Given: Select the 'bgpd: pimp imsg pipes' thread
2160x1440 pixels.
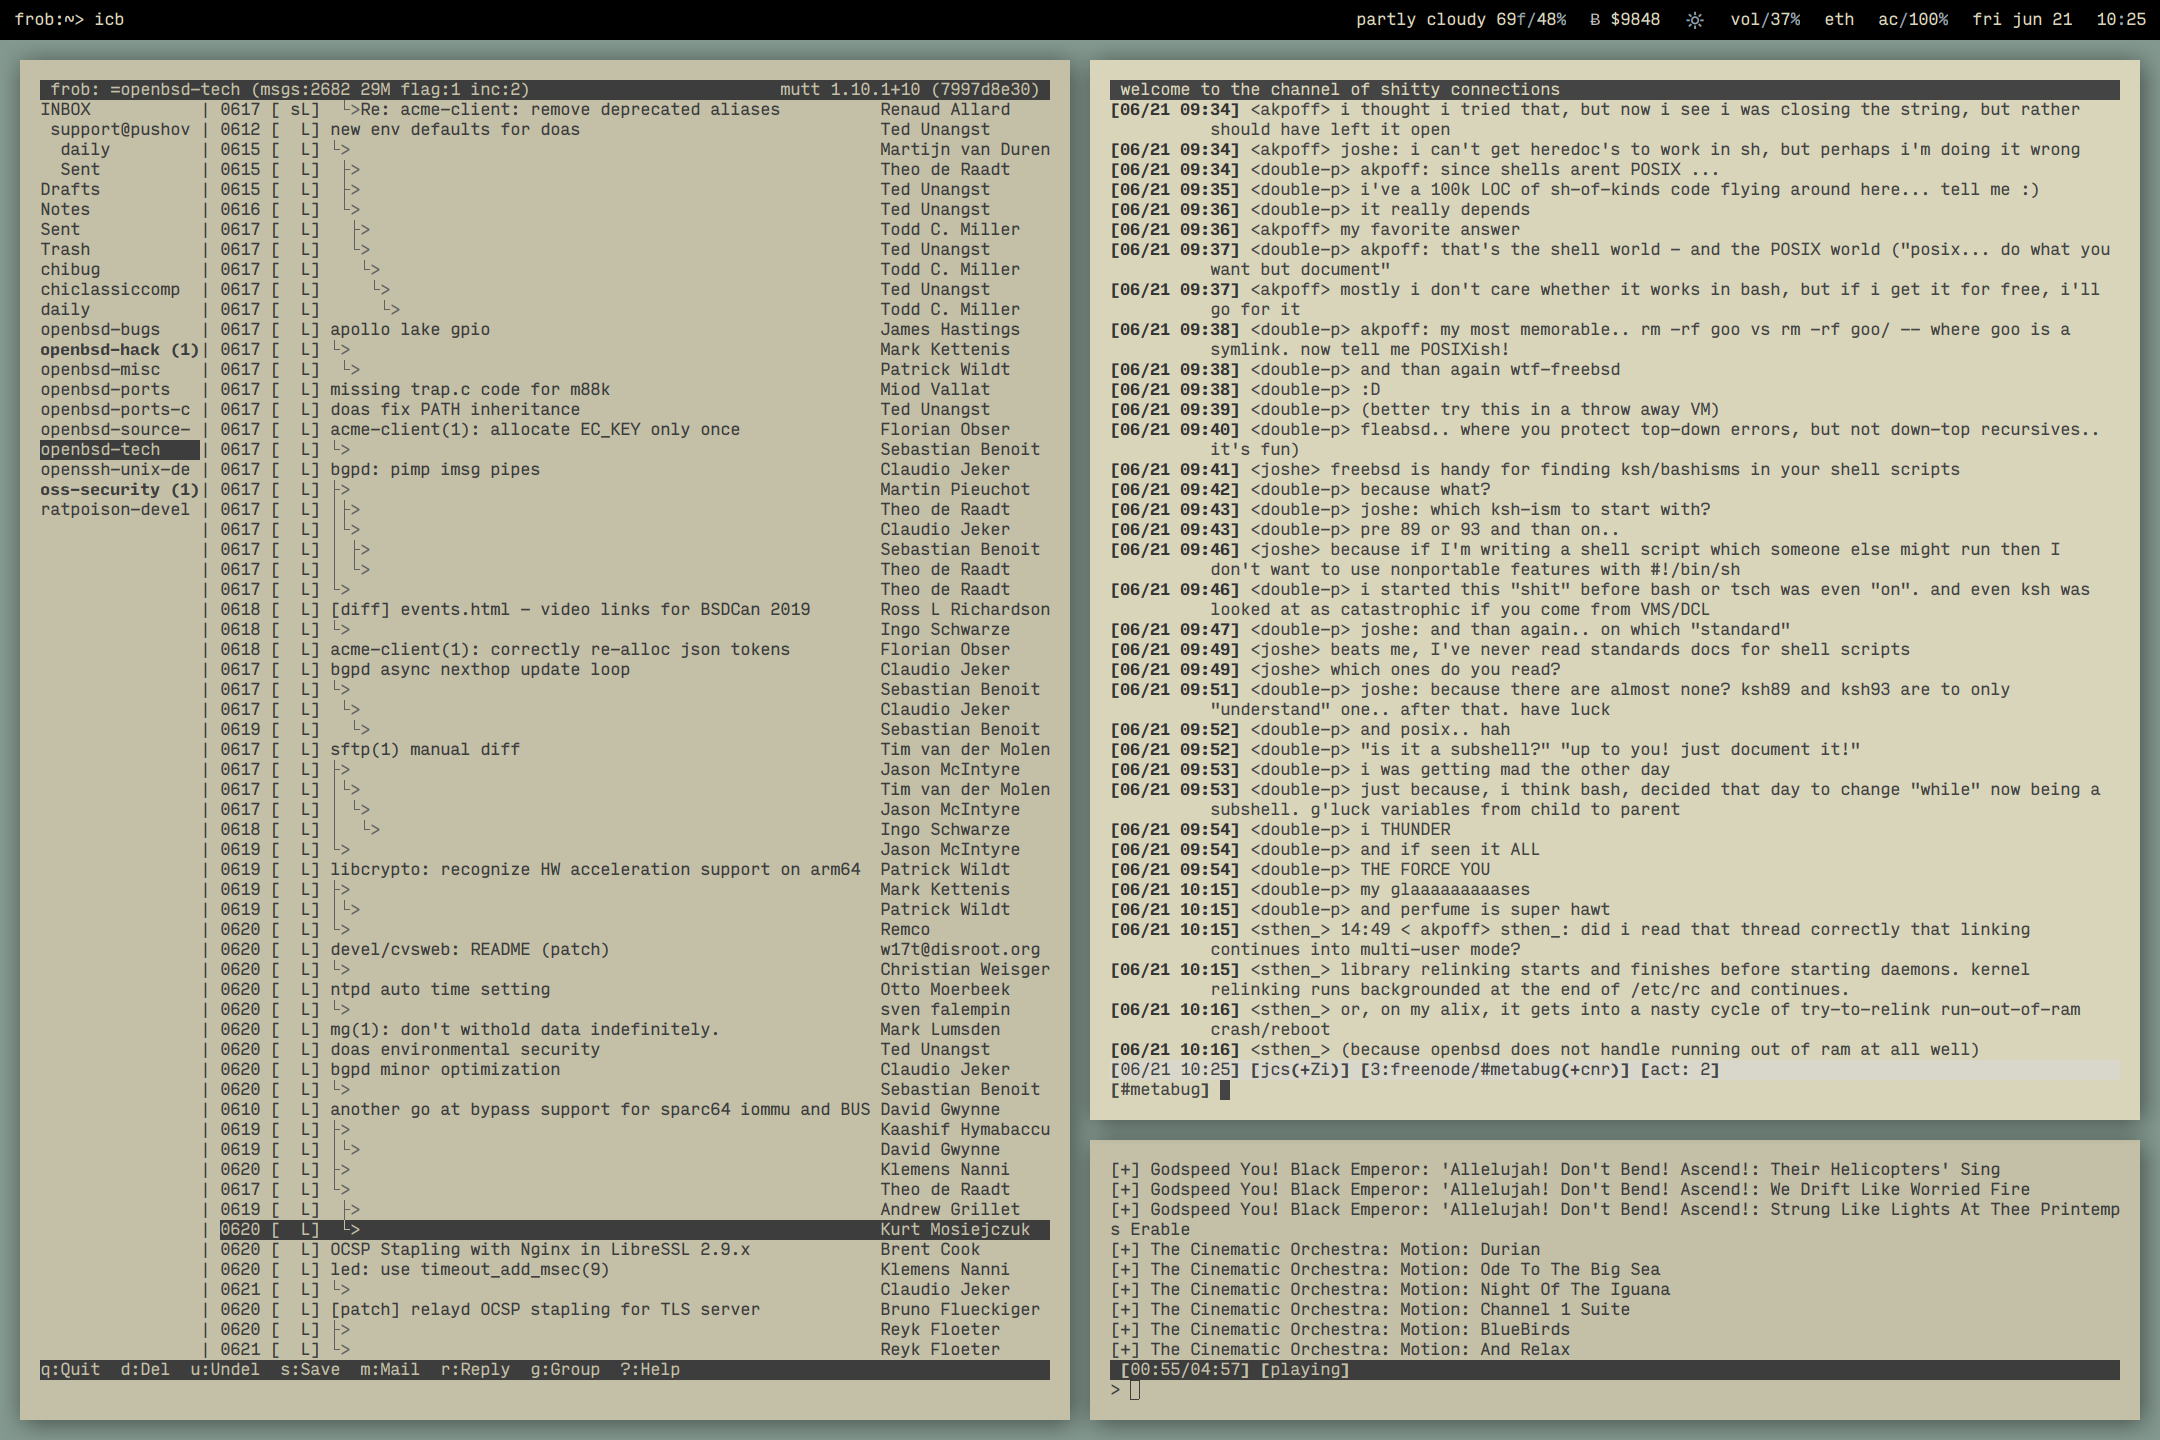Looking at the screenshot, I should tap(435, 470).
